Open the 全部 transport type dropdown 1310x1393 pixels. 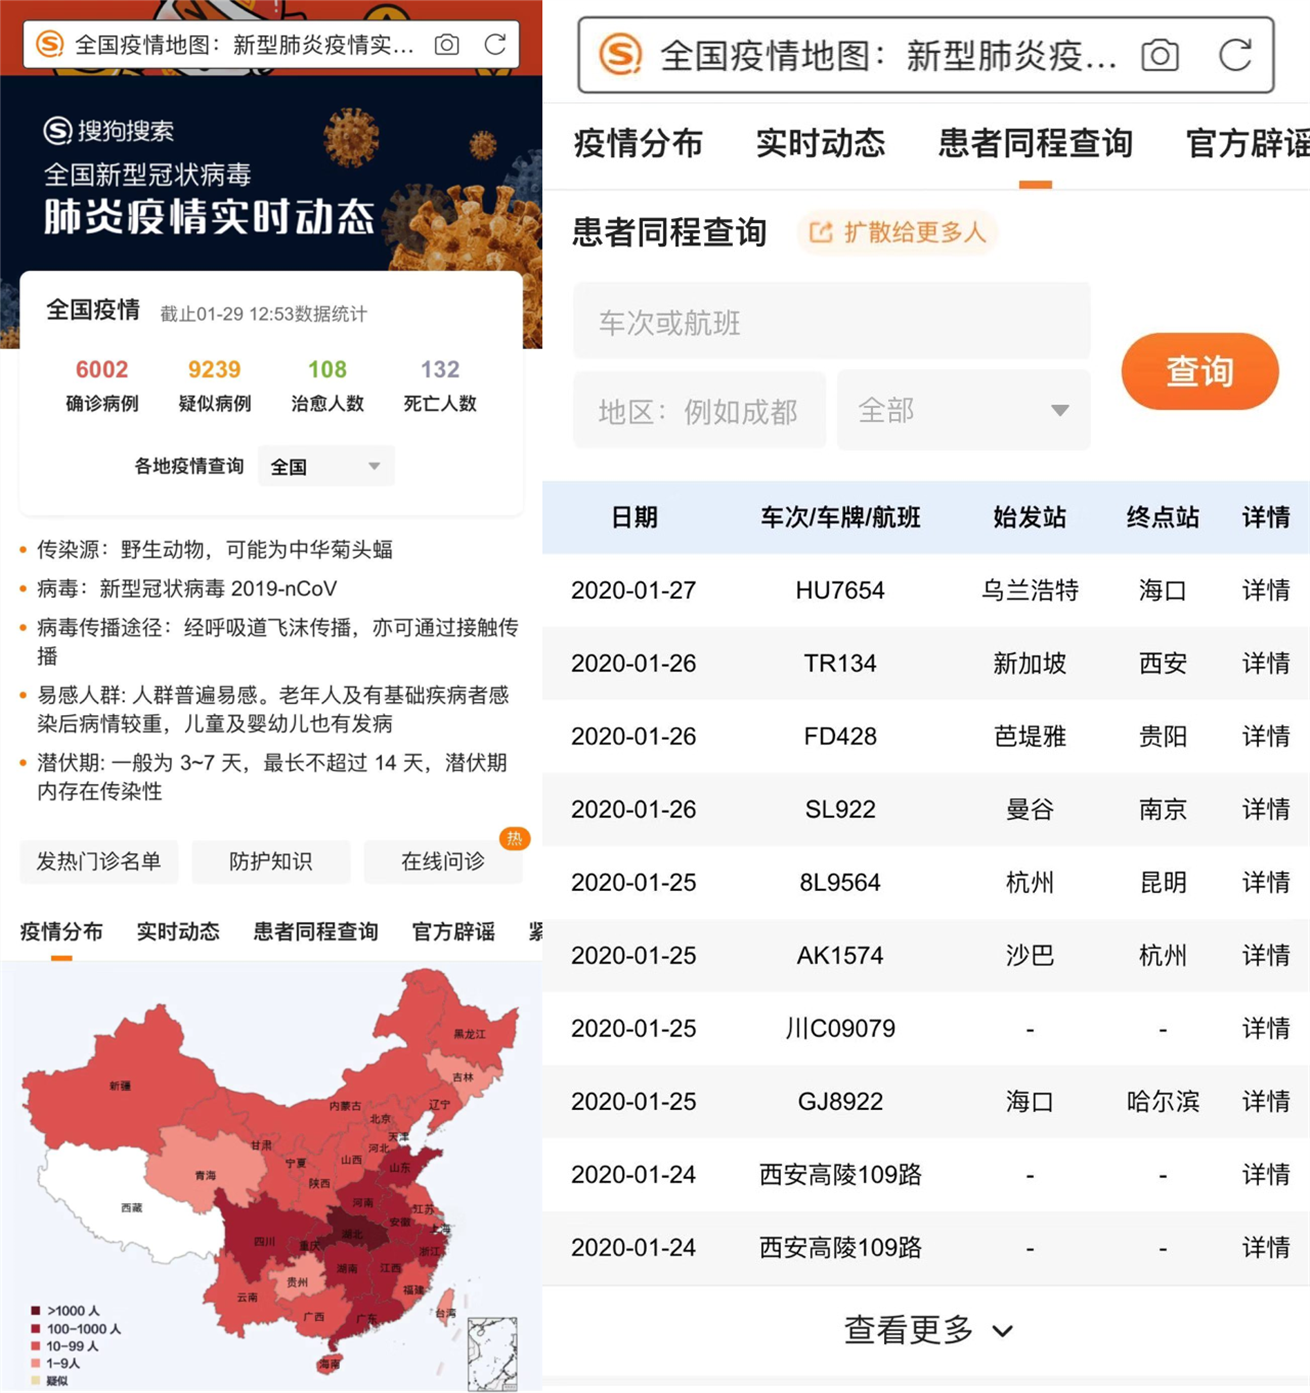click(x=963, y=410)
